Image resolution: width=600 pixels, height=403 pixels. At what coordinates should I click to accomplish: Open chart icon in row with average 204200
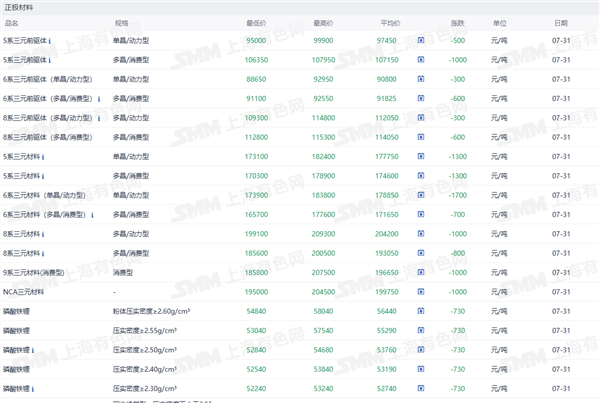coord(421,233)
